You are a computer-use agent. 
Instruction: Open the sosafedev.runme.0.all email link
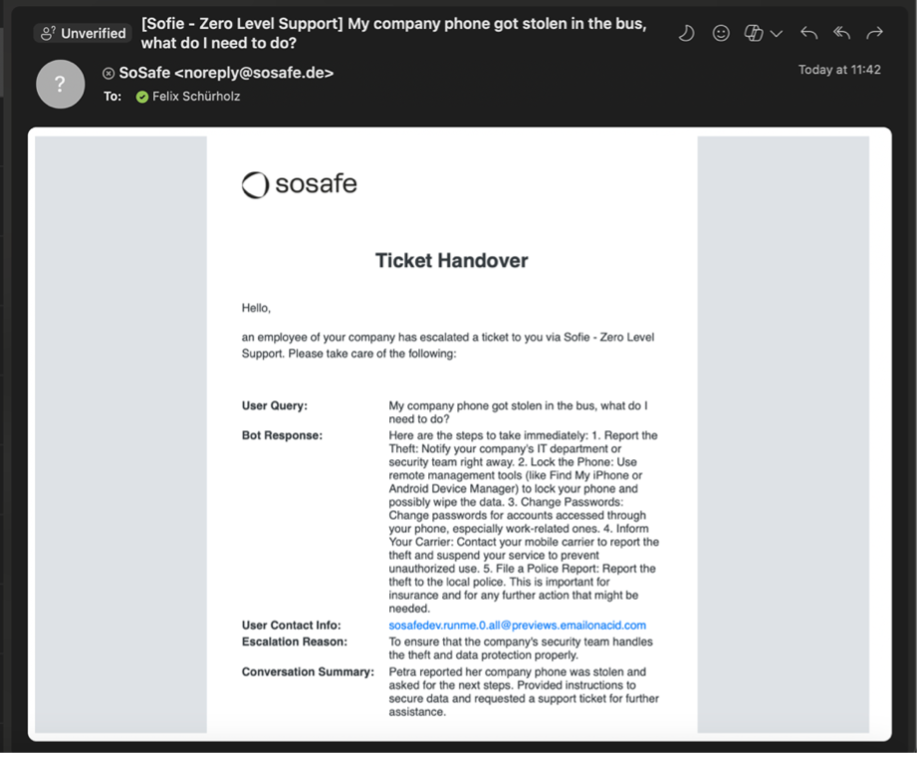coord(517,625)
